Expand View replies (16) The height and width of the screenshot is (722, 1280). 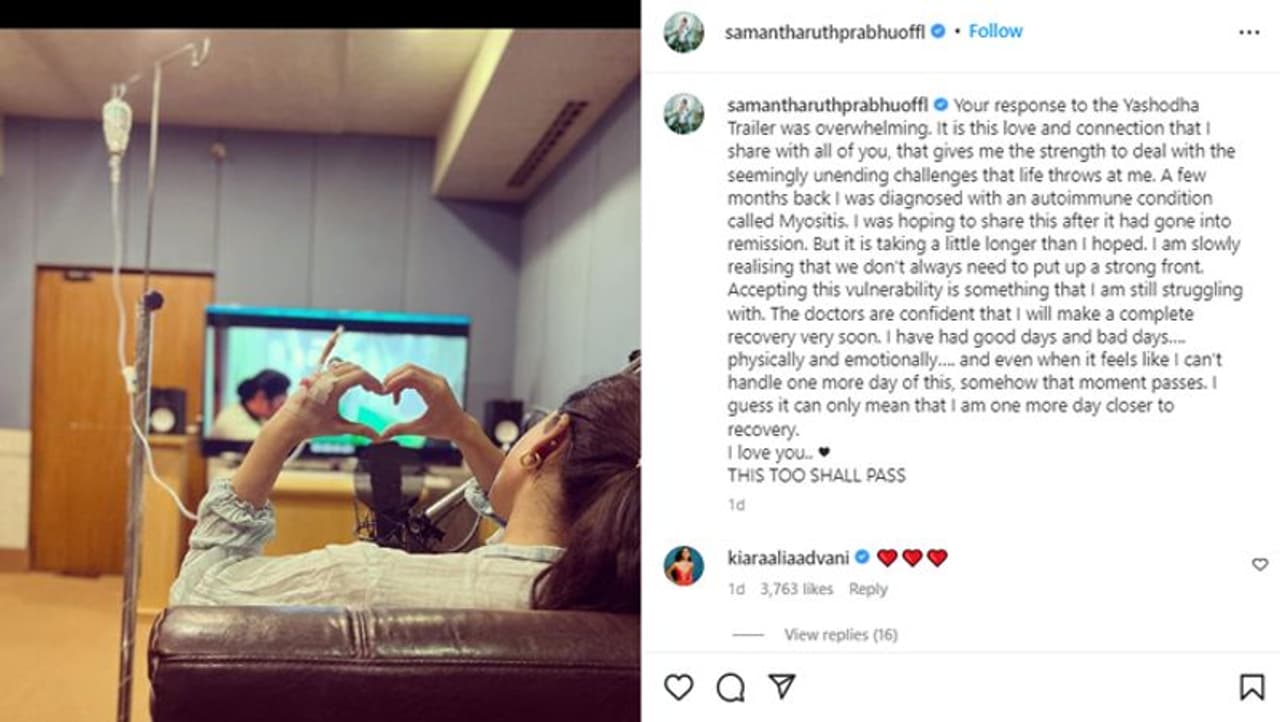click(841, 635)
